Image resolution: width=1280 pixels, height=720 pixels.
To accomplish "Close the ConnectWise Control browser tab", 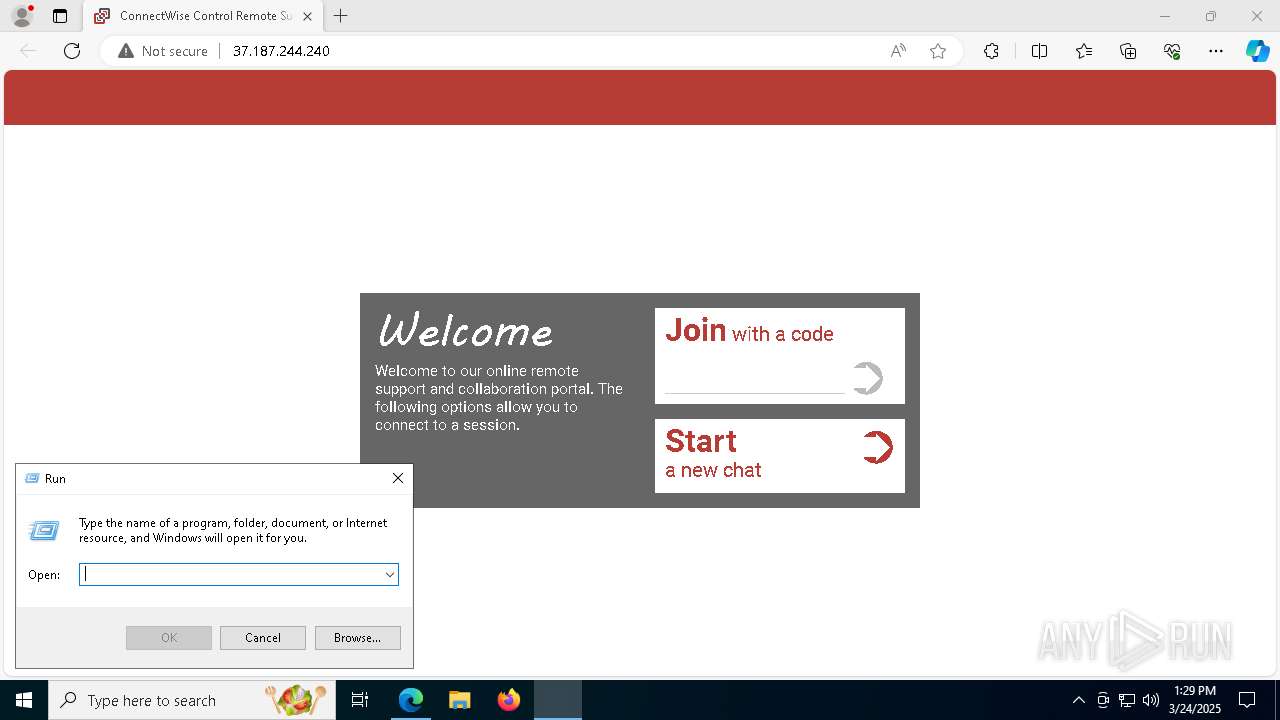I will coord(307,16).
